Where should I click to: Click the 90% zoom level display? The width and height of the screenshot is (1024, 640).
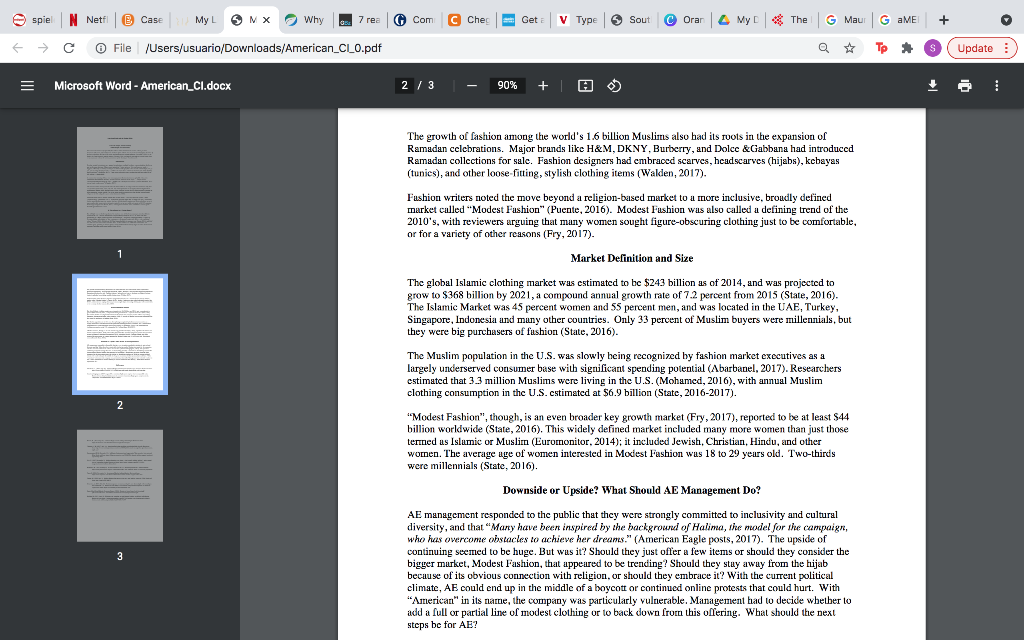coord(505,85)
